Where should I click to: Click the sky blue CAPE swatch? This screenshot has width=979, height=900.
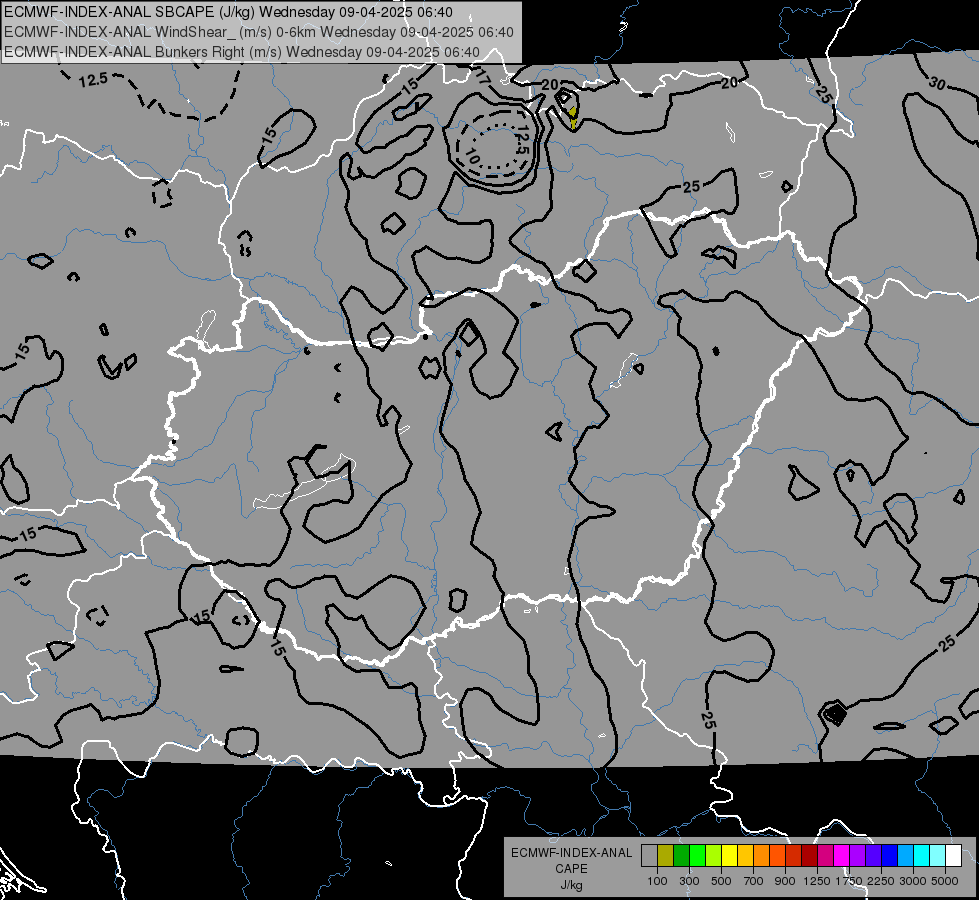point(906,856)
